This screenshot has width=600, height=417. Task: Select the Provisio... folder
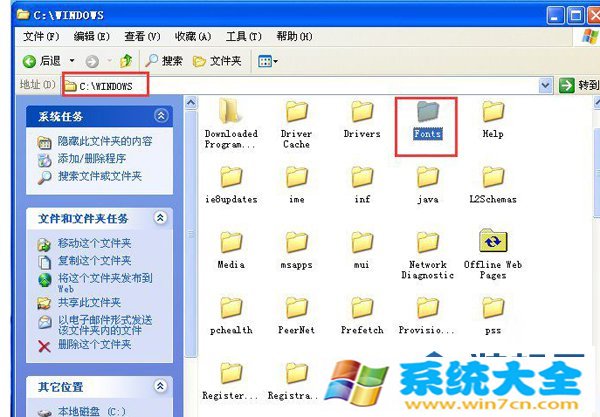pos(428,316)
